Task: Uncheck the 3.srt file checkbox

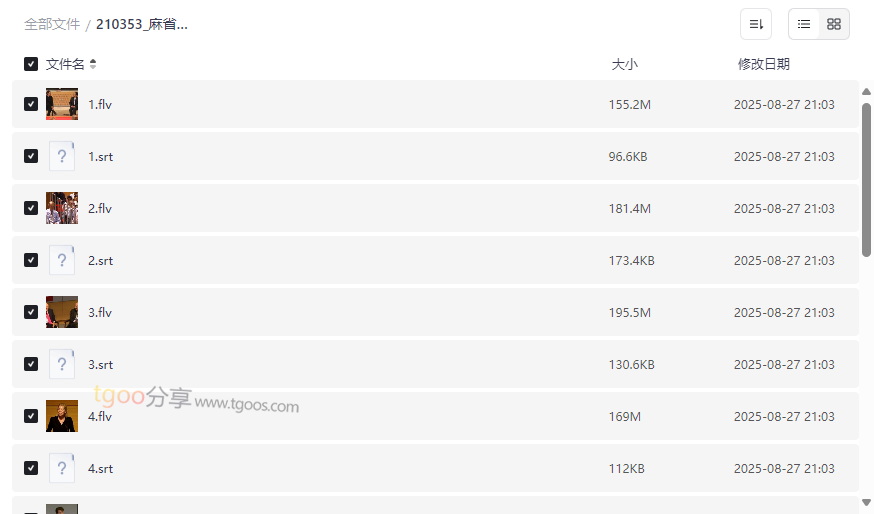Action: (31, 364)
